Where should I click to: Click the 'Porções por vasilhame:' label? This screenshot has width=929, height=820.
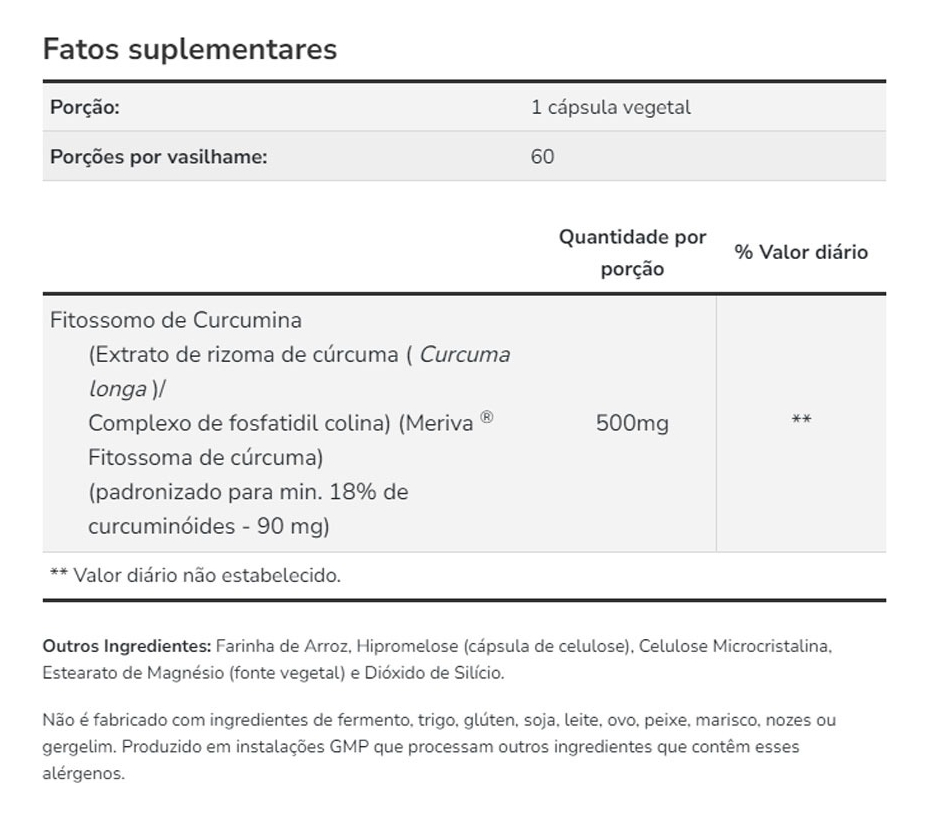(x=159, y=157)
